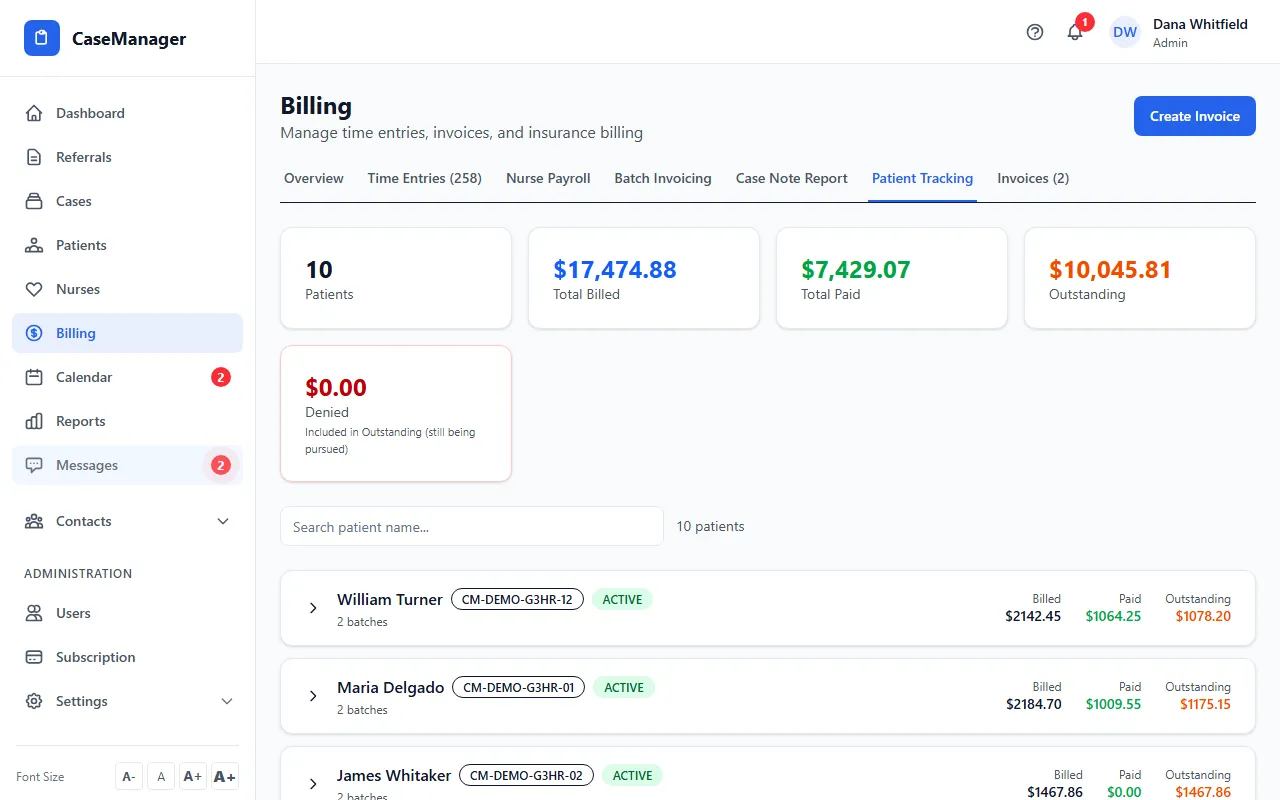Screen dimensions: 1280x800
Task: Expand William Turner patient row
Action: pos(313,608)
